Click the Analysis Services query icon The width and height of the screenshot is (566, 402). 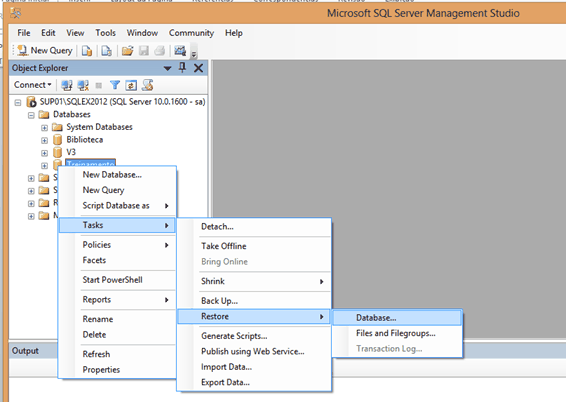point(106,51)
